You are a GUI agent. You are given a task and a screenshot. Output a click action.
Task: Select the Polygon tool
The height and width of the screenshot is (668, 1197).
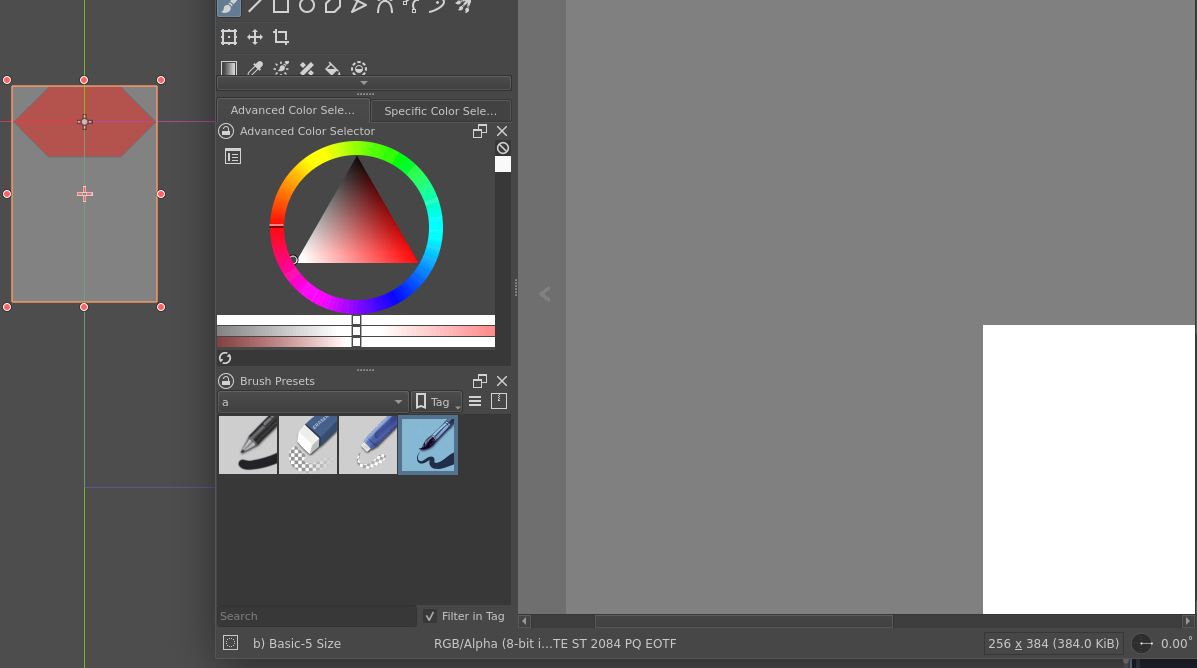point(333,6)
